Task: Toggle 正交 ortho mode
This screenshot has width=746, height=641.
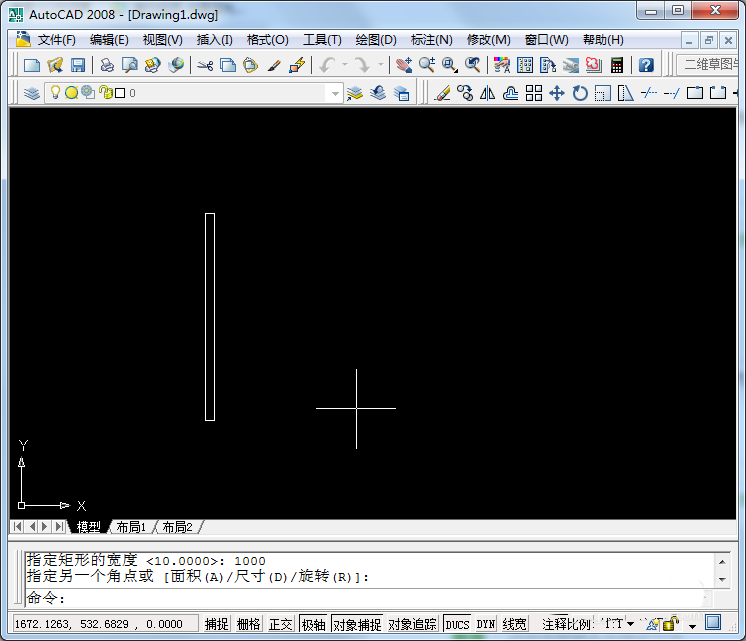Action: point(280,624)
